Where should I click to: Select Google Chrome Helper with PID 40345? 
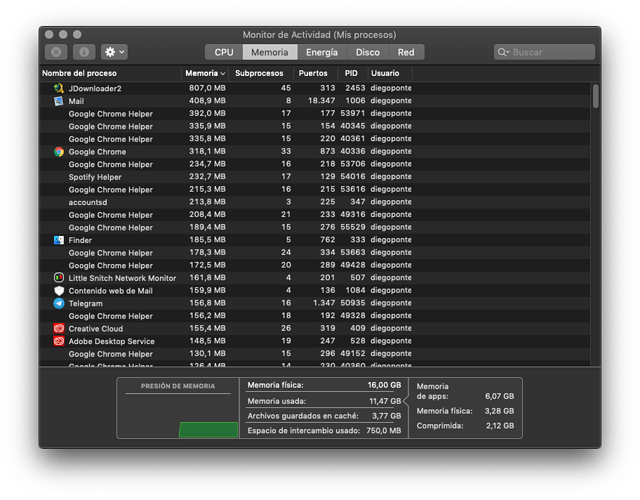315,126
